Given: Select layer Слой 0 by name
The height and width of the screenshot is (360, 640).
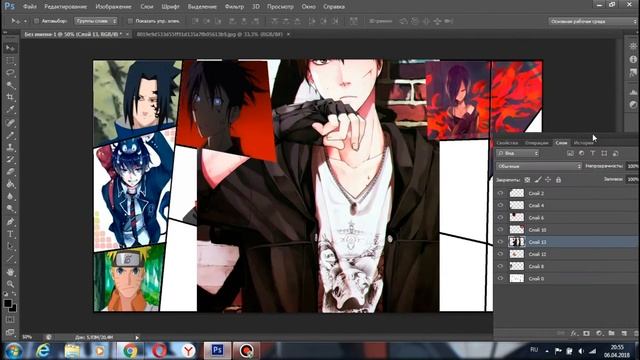Looking at the screenshot, I should pyautogui.click(x=536, y=279).
